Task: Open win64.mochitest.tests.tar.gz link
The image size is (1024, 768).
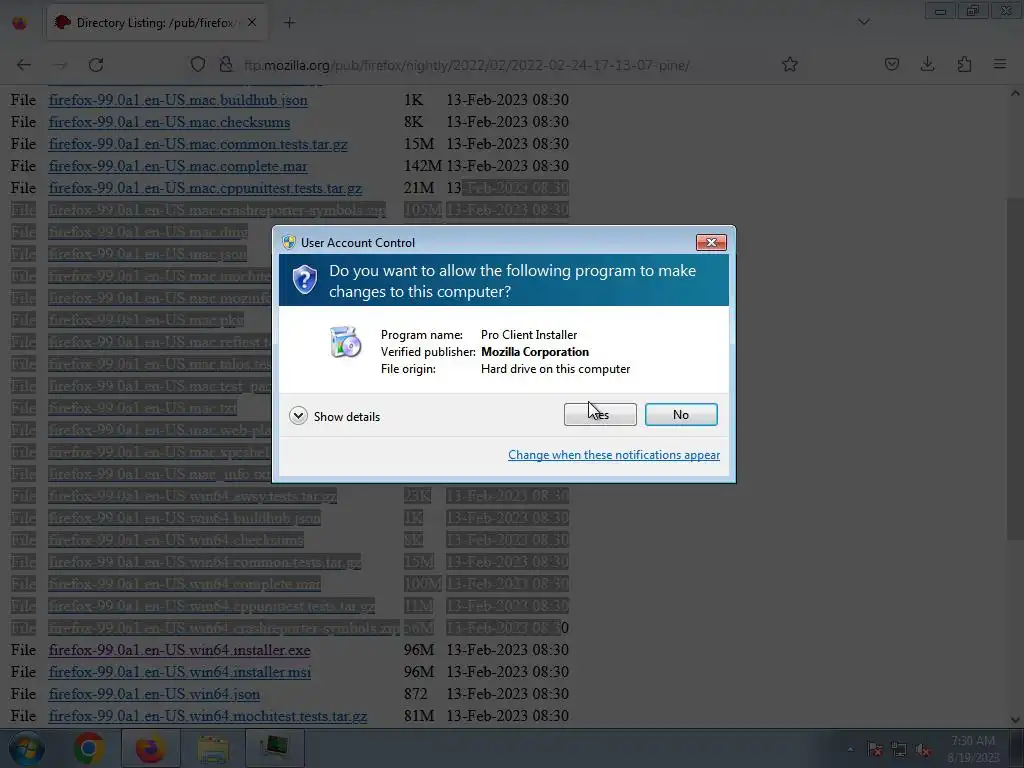Action: [x=208, y=716]
